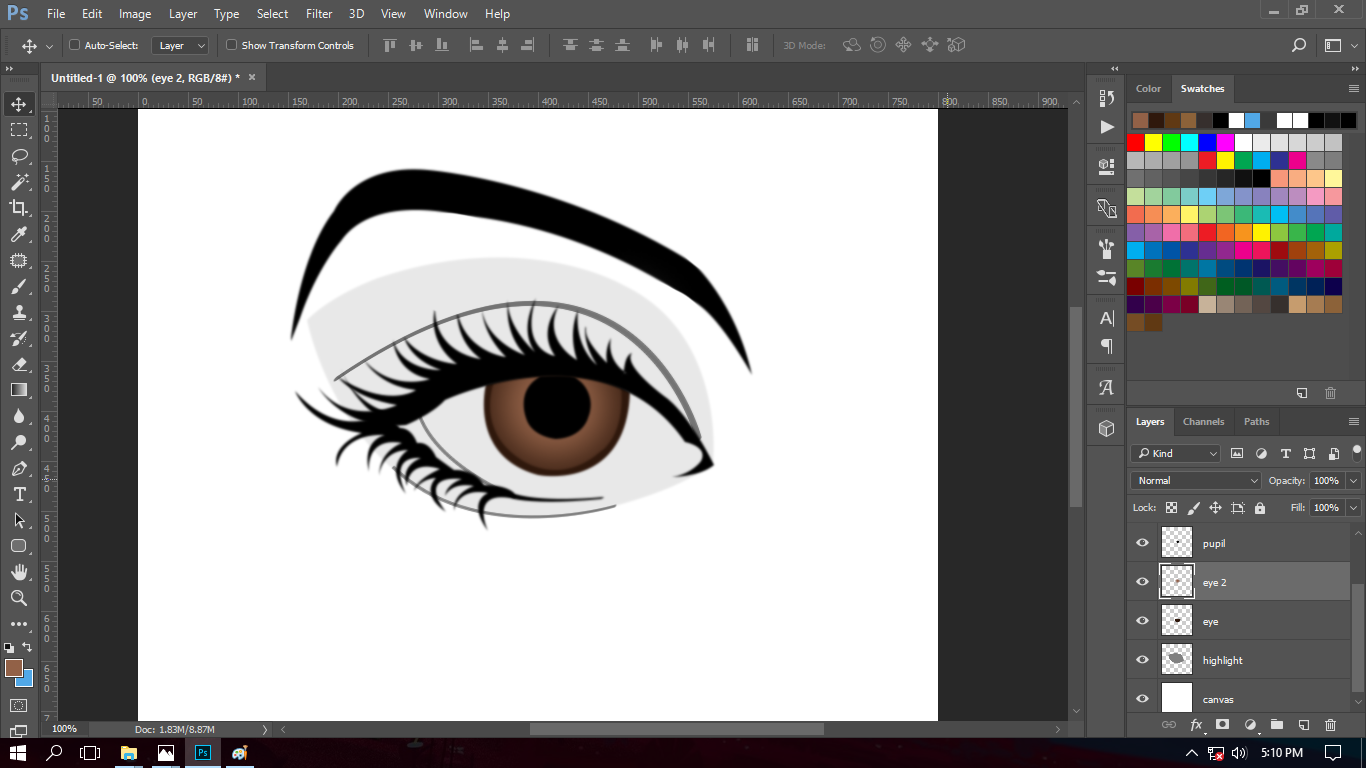Select the eye 2 layer thumbnail

[1177, 582]
